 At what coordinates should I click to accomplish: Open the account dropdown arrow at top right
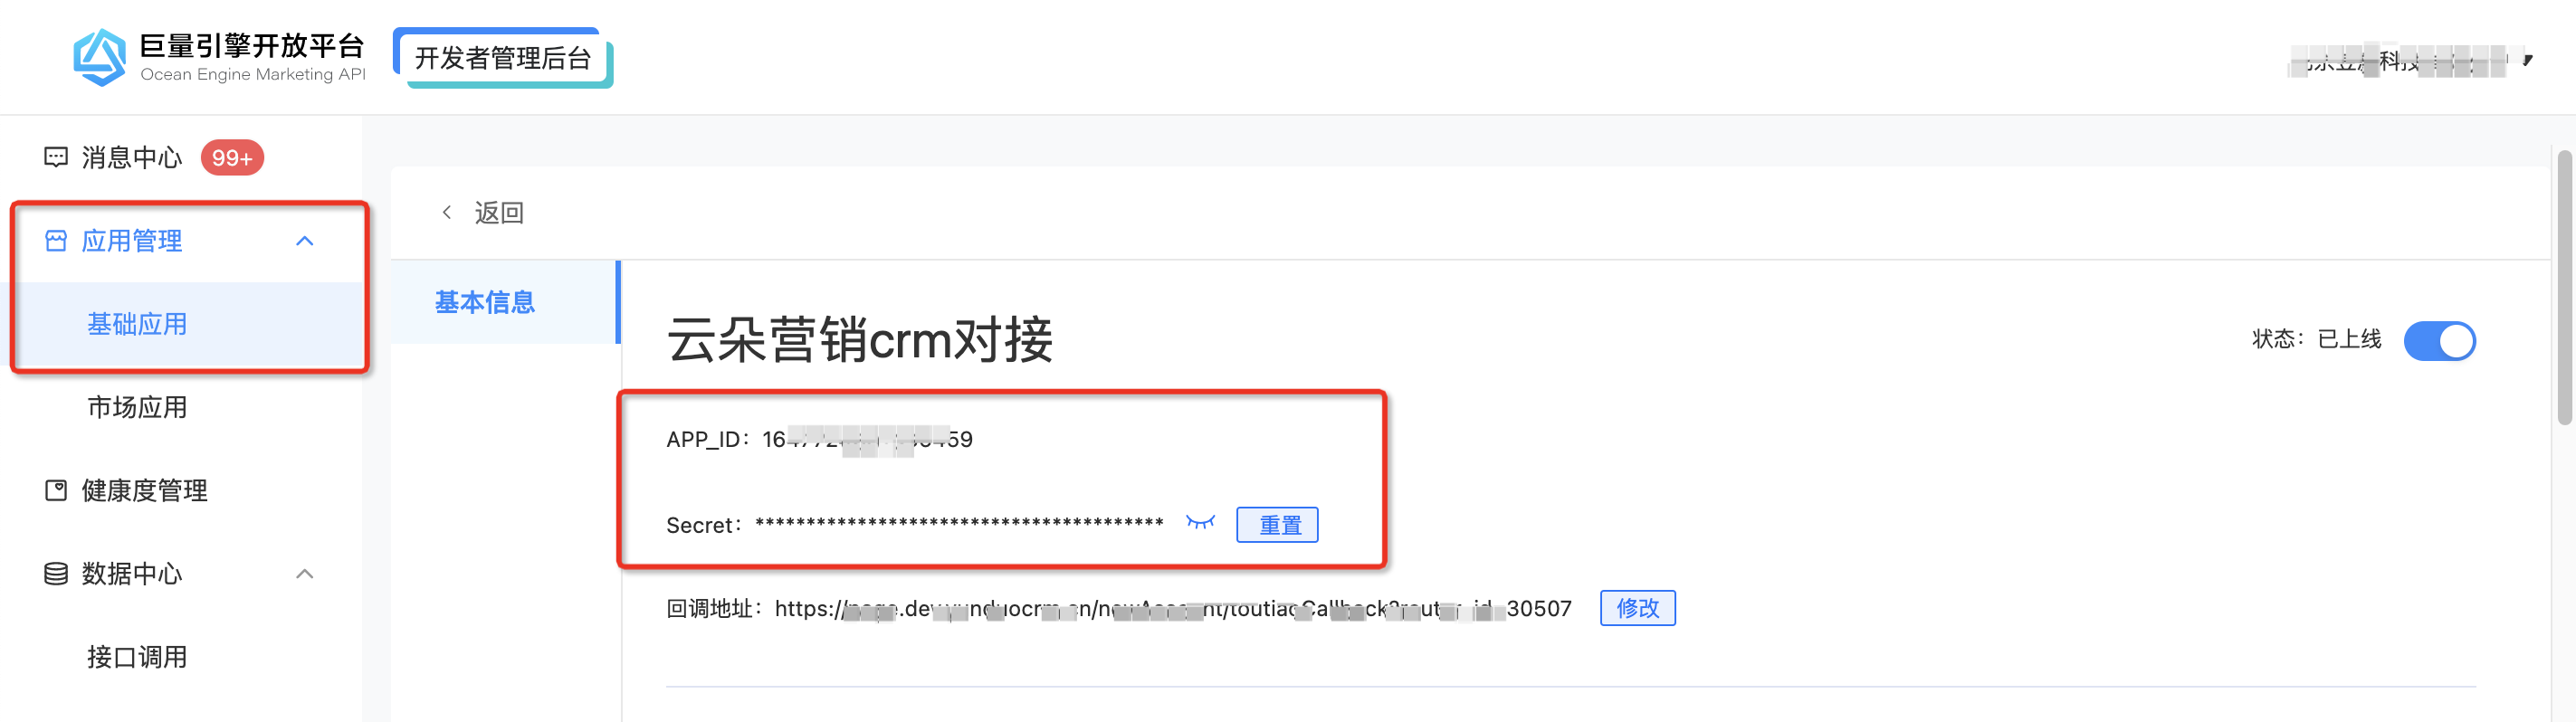coord(2528,60)
